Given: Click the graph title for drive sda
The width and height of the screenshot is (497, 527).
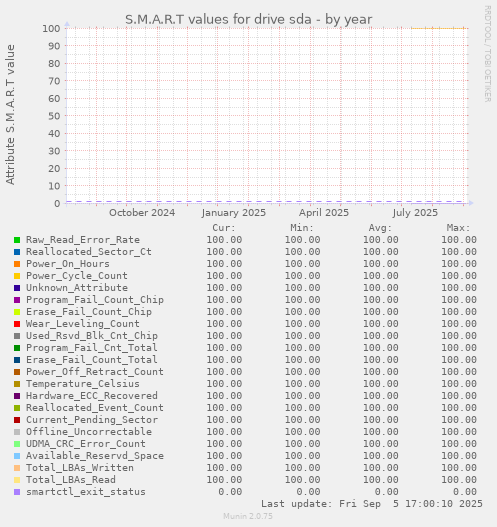Looking at the screenshot, I should tap(249, 19).
